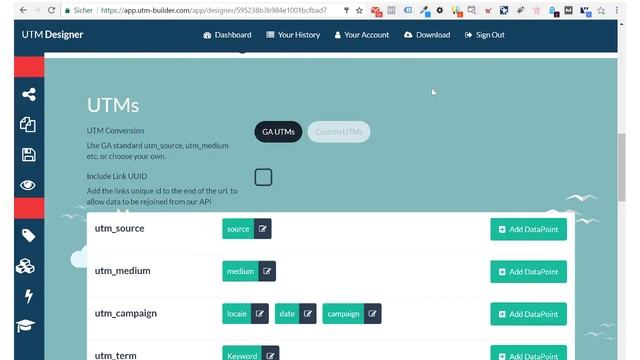Edit the medium datapoint pencil icon

(x=267, y=271)
